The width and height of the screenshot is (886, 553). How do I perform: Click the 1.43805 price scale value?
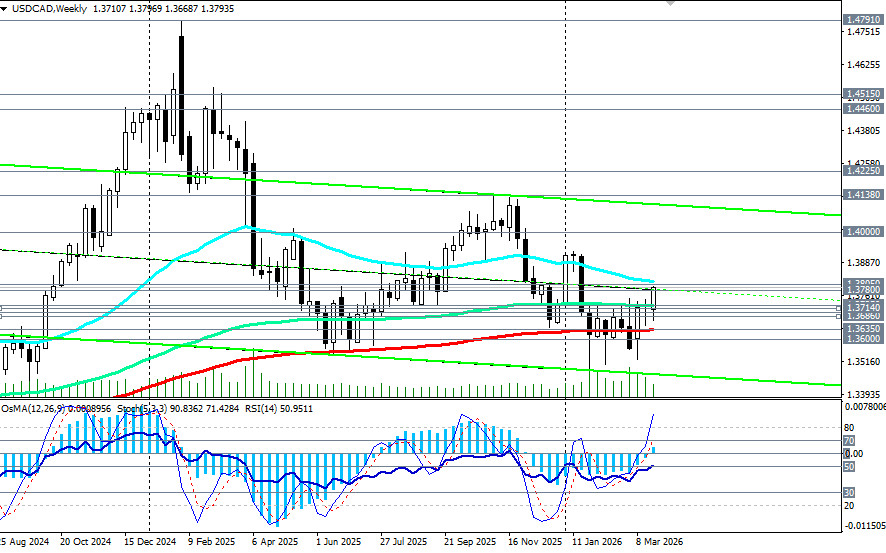click(x=865, y=131)
